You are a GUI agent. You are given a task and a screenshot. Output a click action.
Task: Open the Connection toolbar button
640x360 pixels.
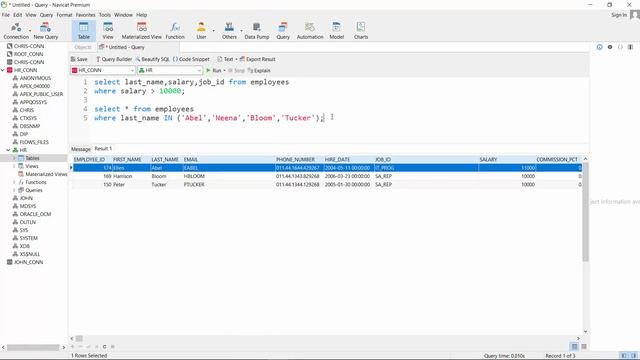16,31
